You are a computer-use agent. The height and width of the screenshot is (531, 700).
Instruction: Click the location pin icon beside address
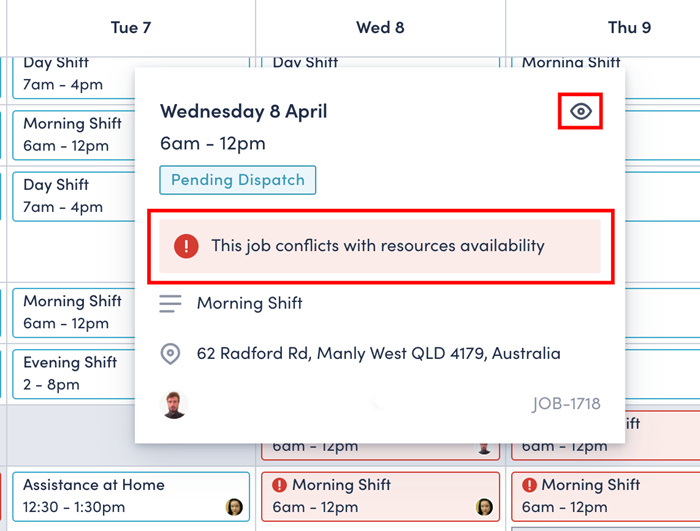(170, 354)
